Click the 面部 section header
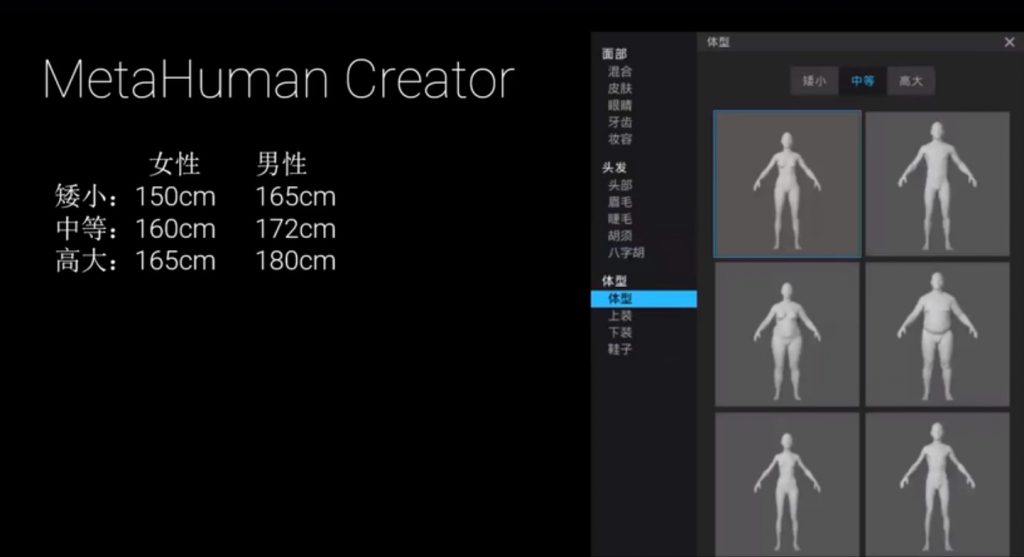 pos(614,54)
